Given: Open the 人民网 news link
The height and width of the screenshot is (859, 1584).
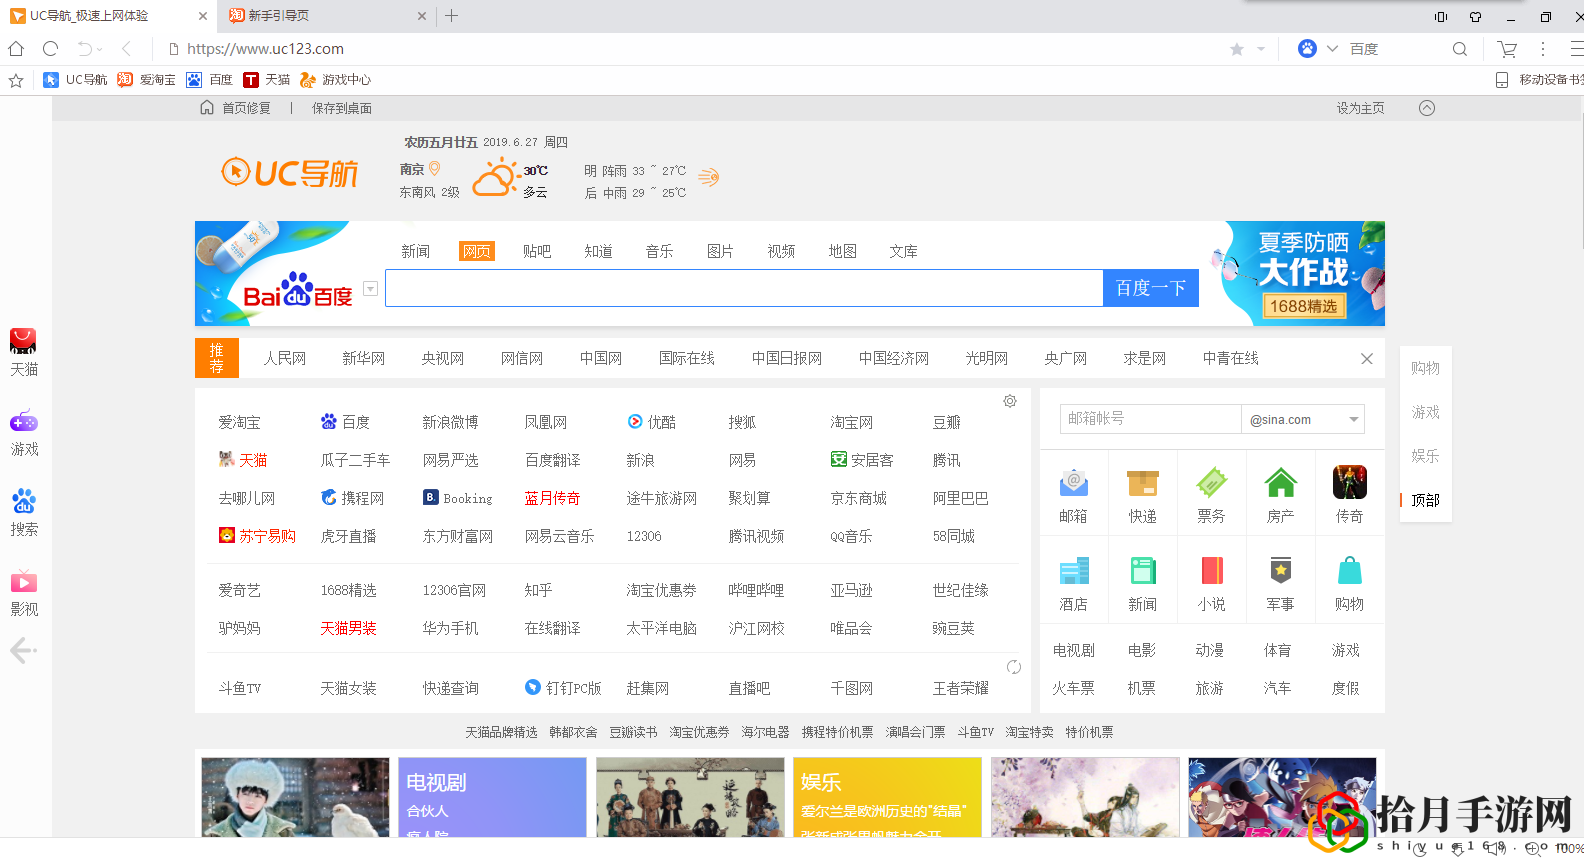Looking at the screenshot, I should [285, 358].
